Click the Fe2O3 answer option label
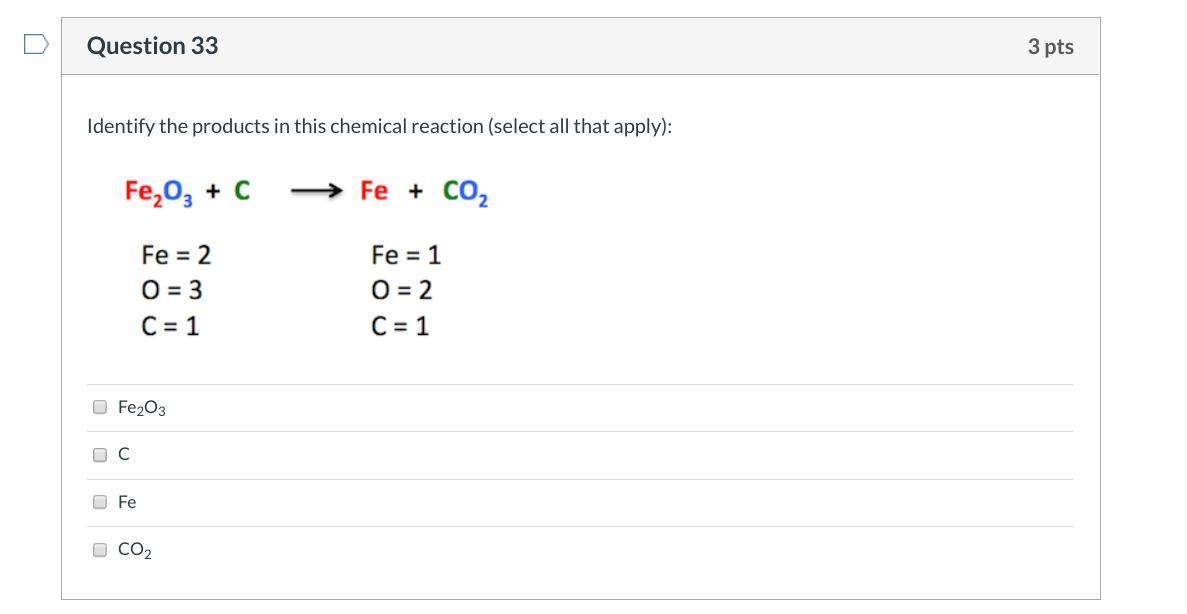1187x614 pixels. [x=142, y=408]
